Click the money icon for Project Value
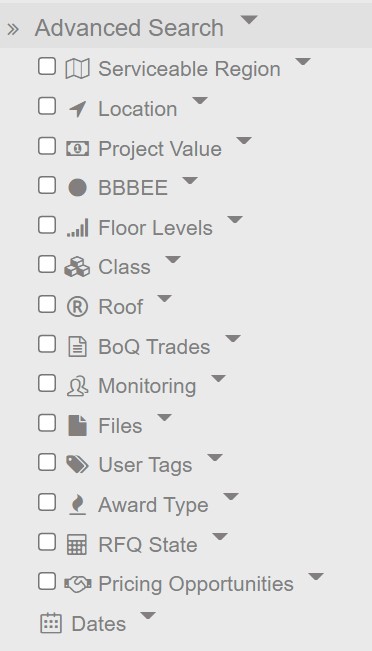 point(77,148)
